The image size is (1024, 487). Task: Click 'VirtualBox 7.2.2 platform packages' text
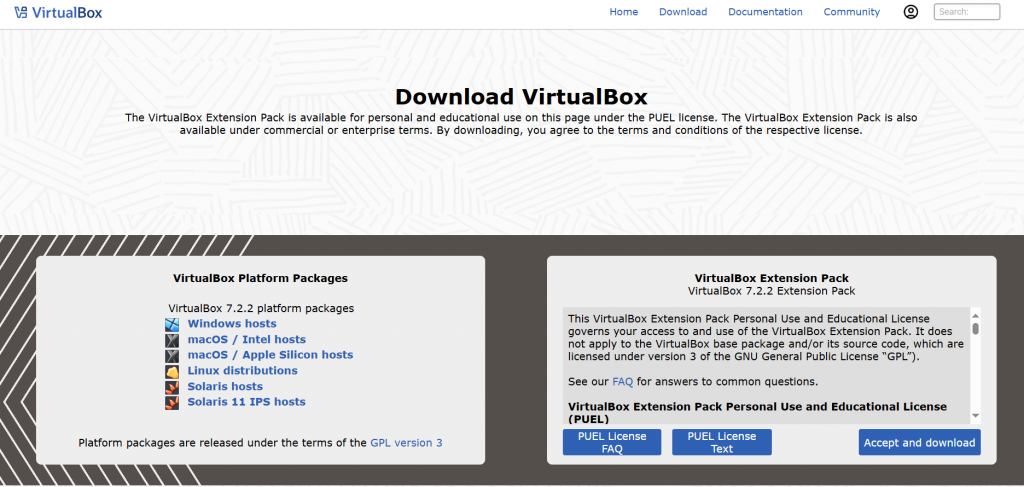[261, 308]
